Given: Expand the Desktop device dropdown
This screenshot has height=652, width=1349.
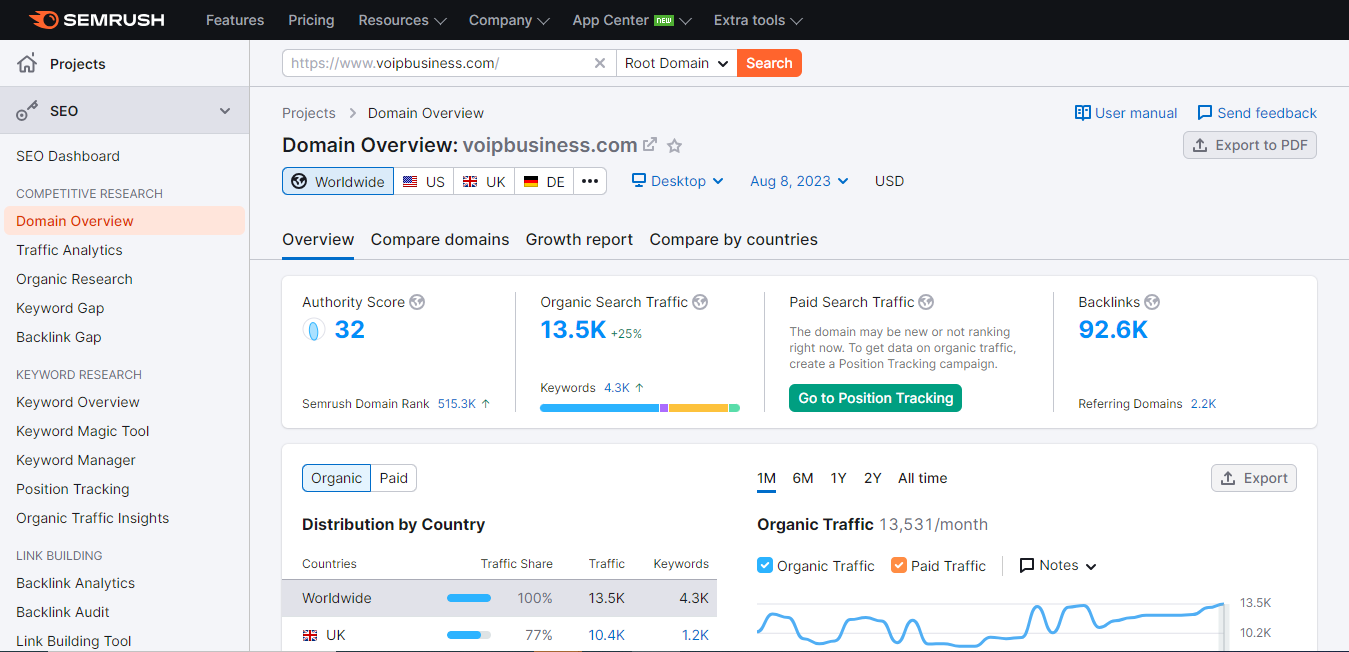Looking at the screenshot, I should point(678,181).
